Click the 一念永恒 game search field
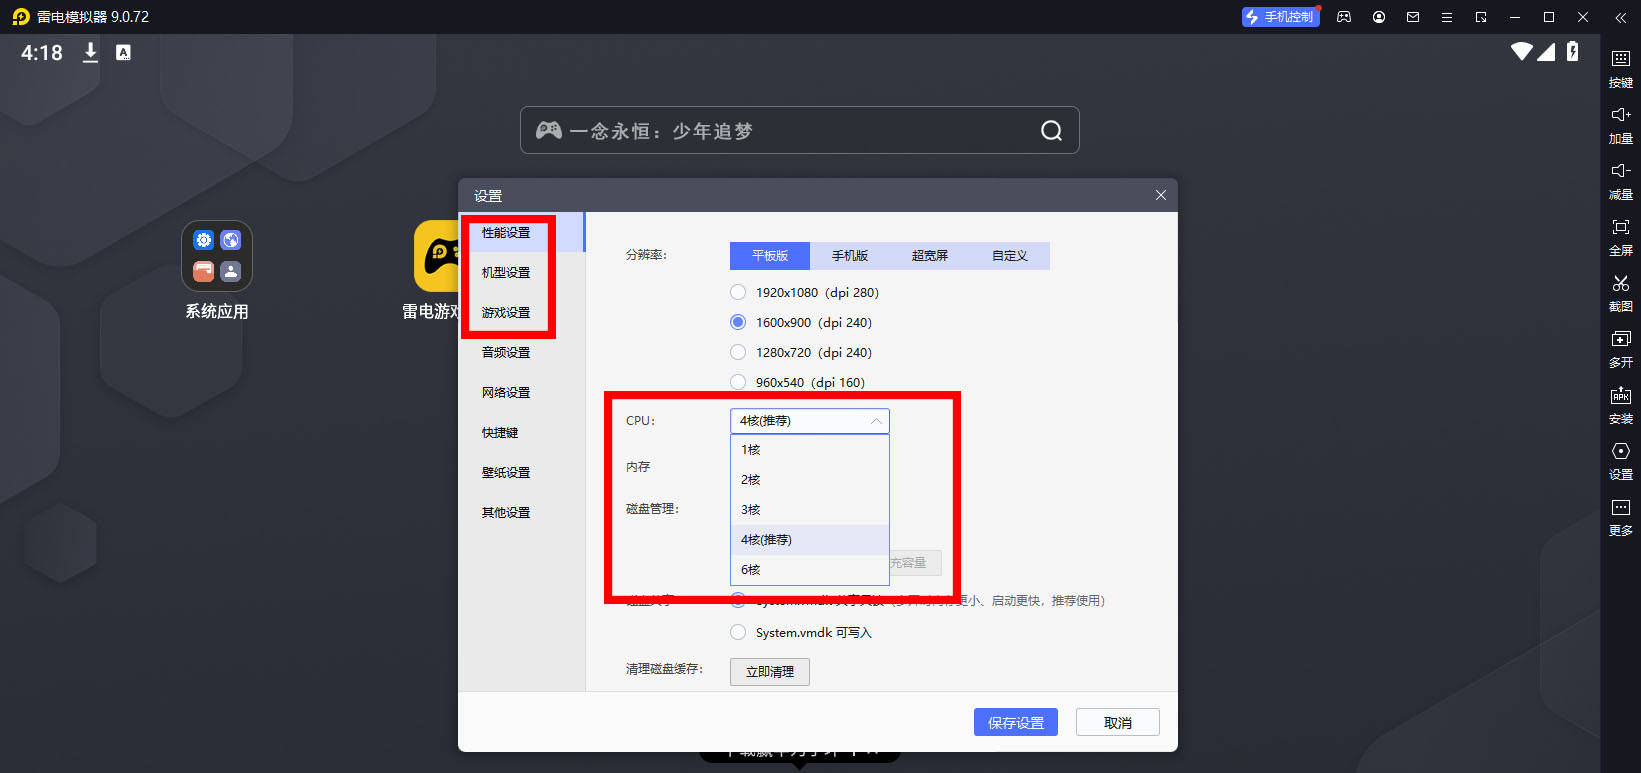This screenshot has height=773, width=1641. (x=790, y=131)
